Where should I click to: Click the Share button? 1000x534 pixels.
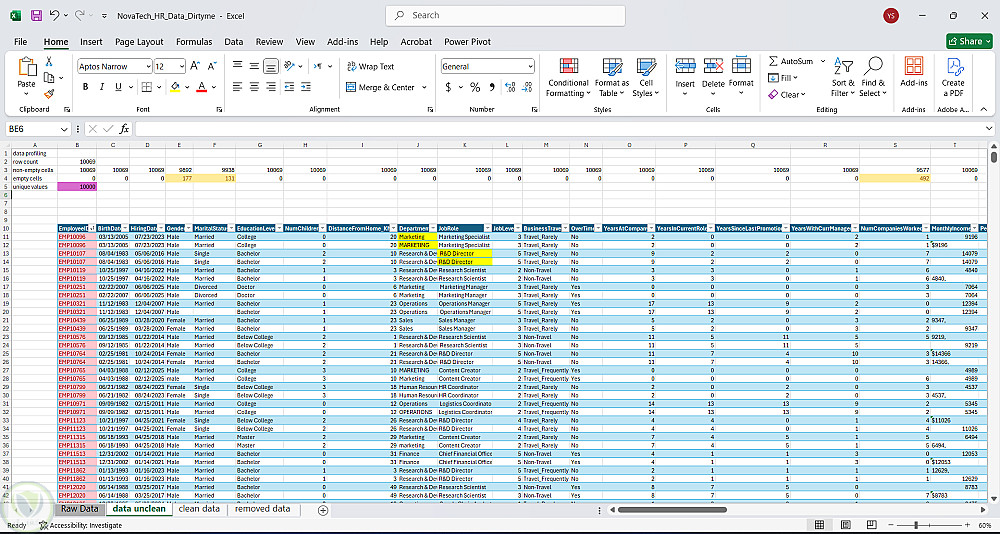968,41
